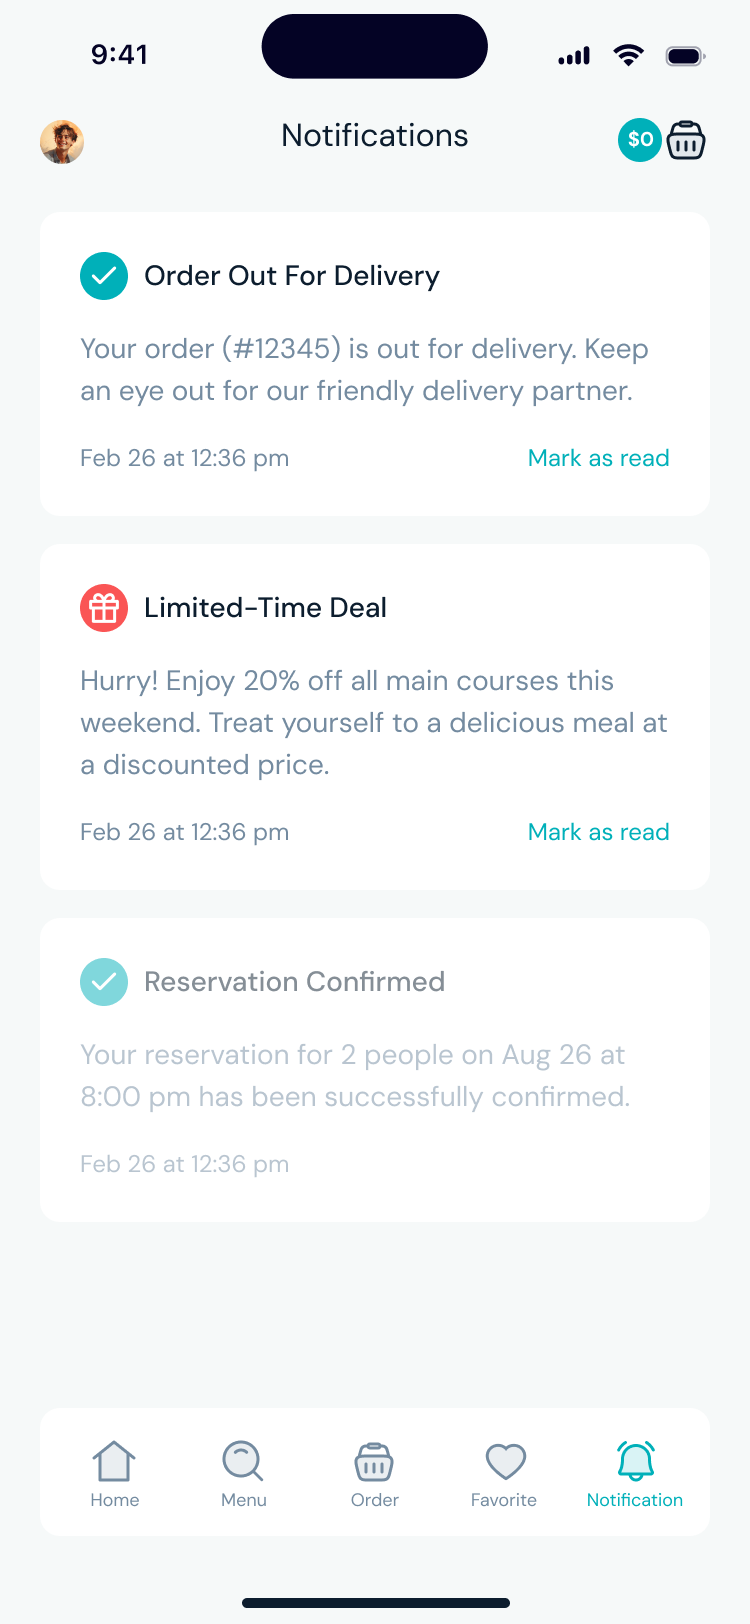Tap the reservation confirmation message text
750x1624 pixels.
point(355,1076)
